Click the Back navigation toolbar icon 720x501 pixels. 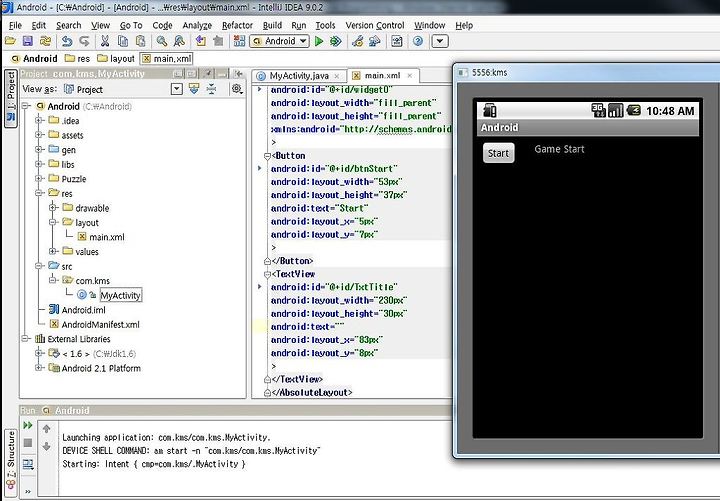(201, 41)
